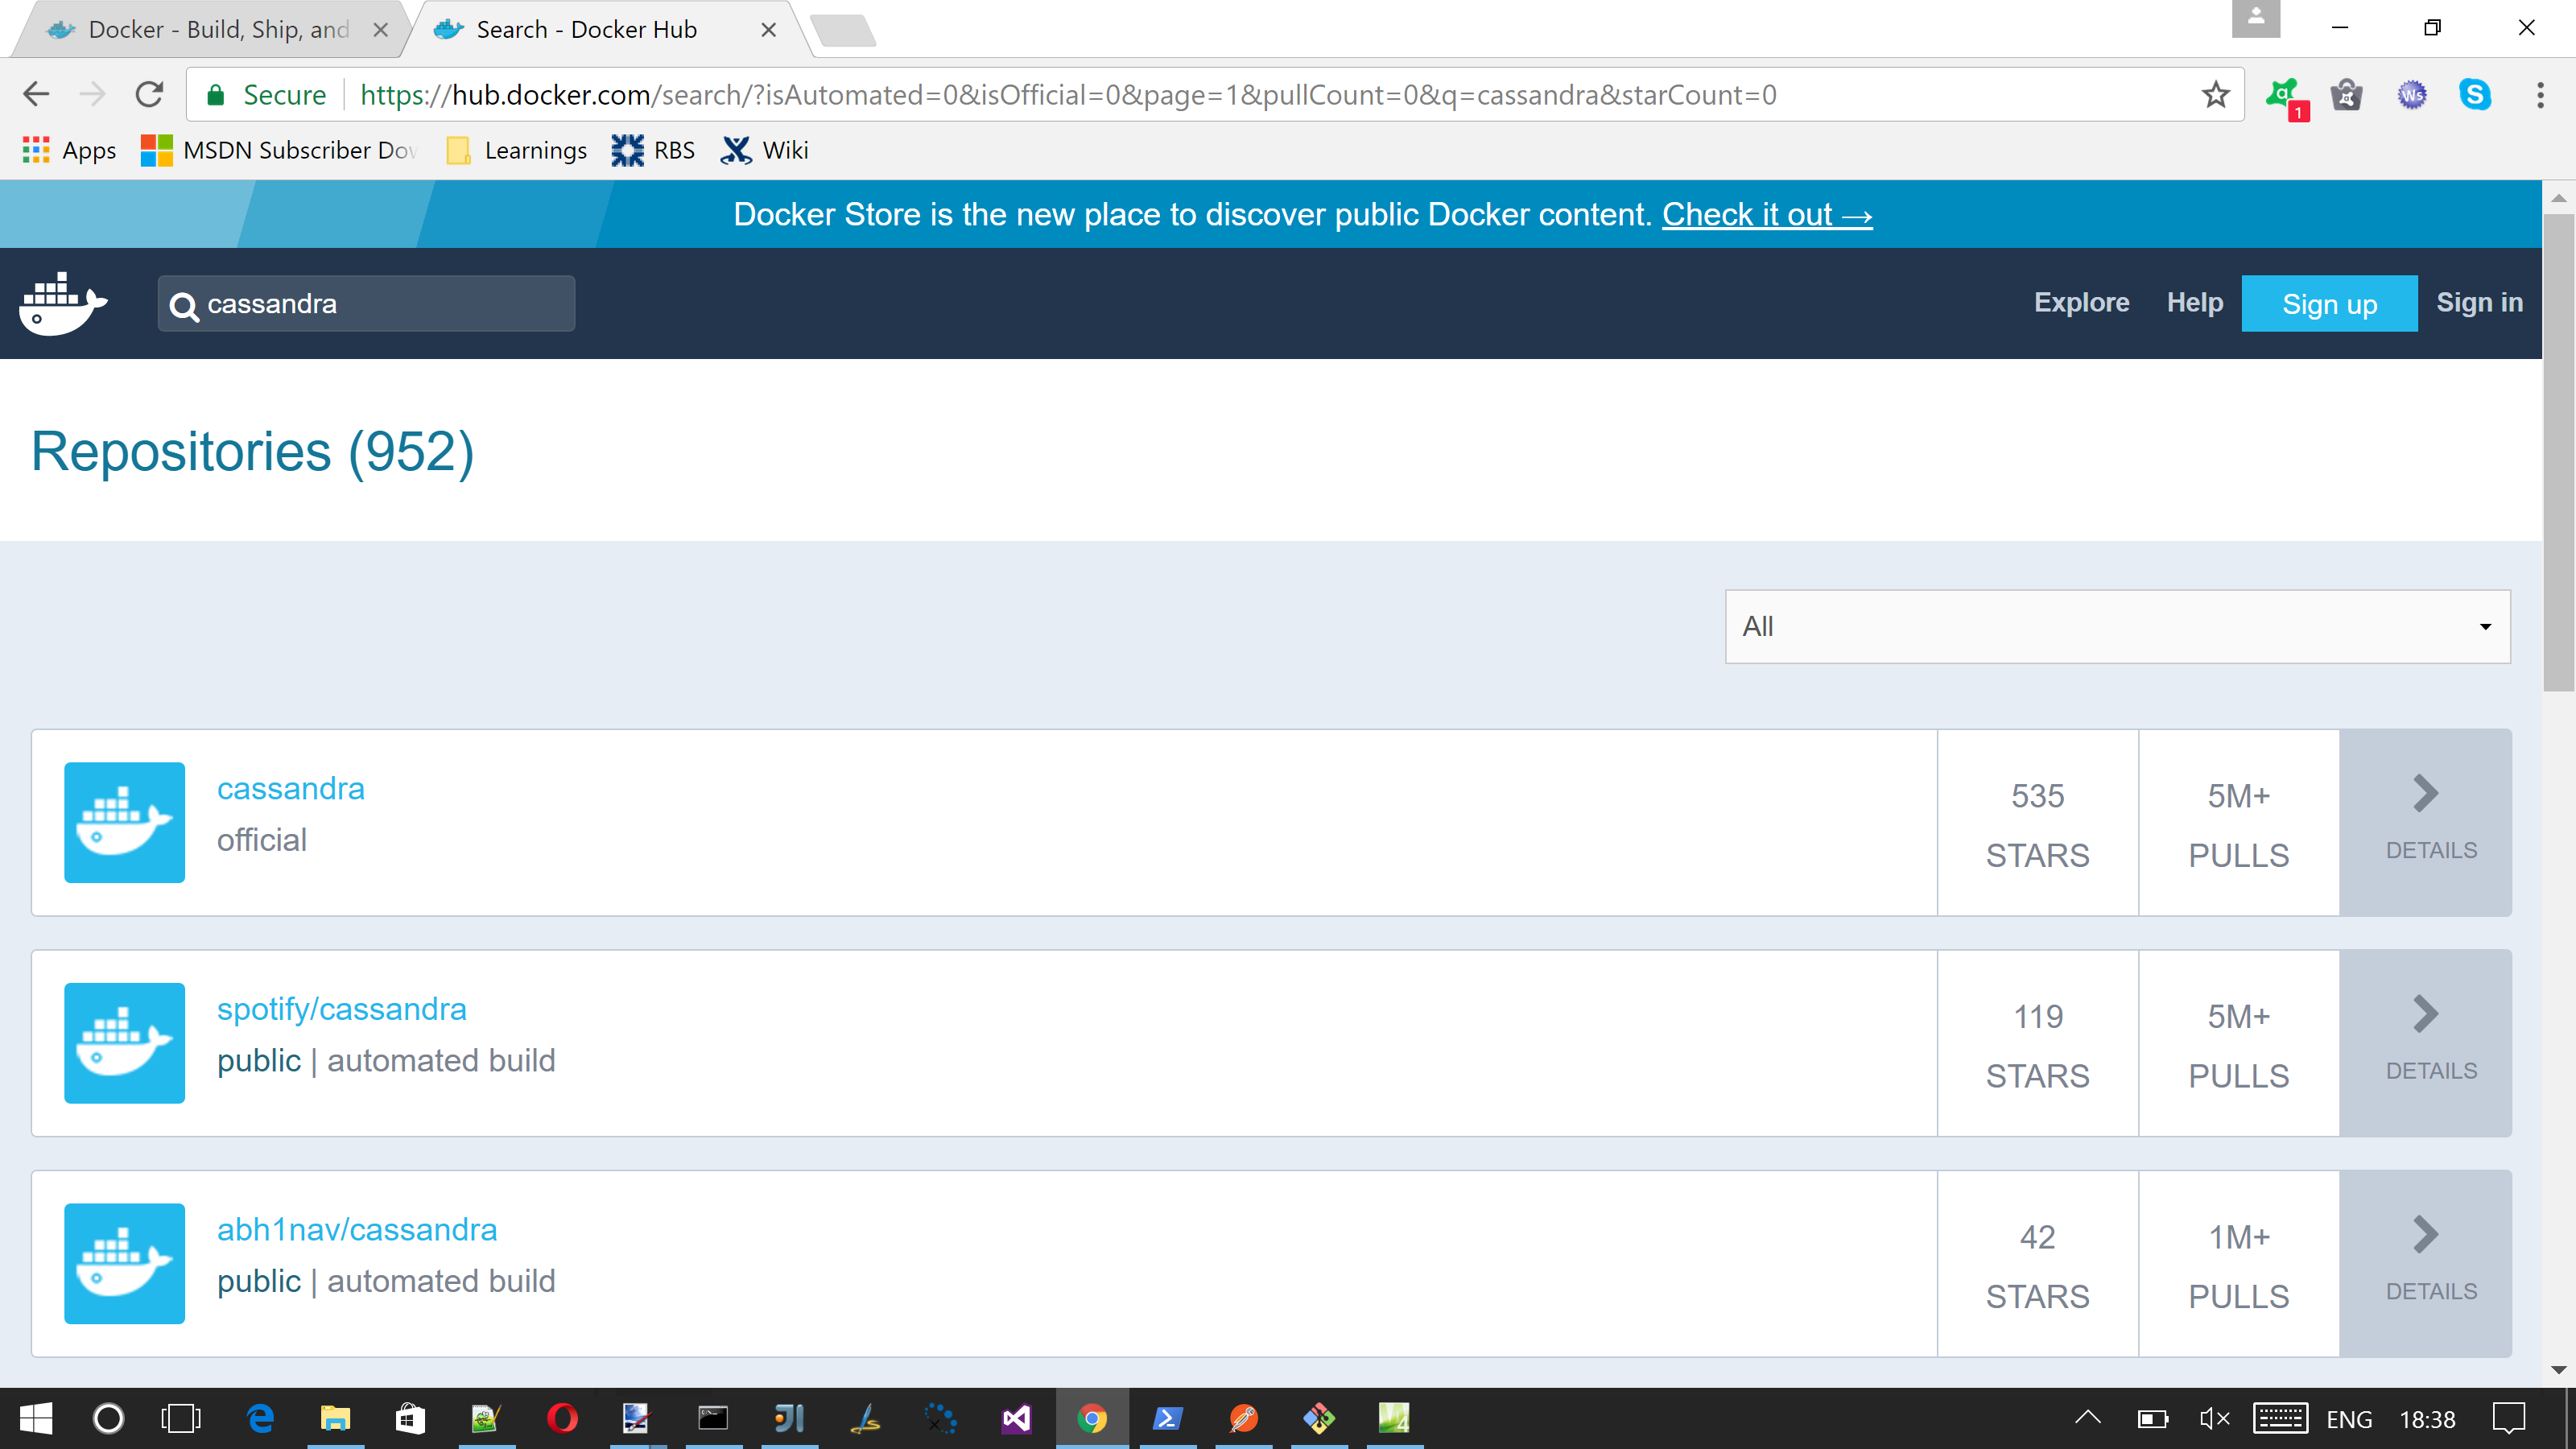The image size is (2576, 1449).
Task: Open the spotify/cassandra repository whale icon
Action: pos(124,1043)
